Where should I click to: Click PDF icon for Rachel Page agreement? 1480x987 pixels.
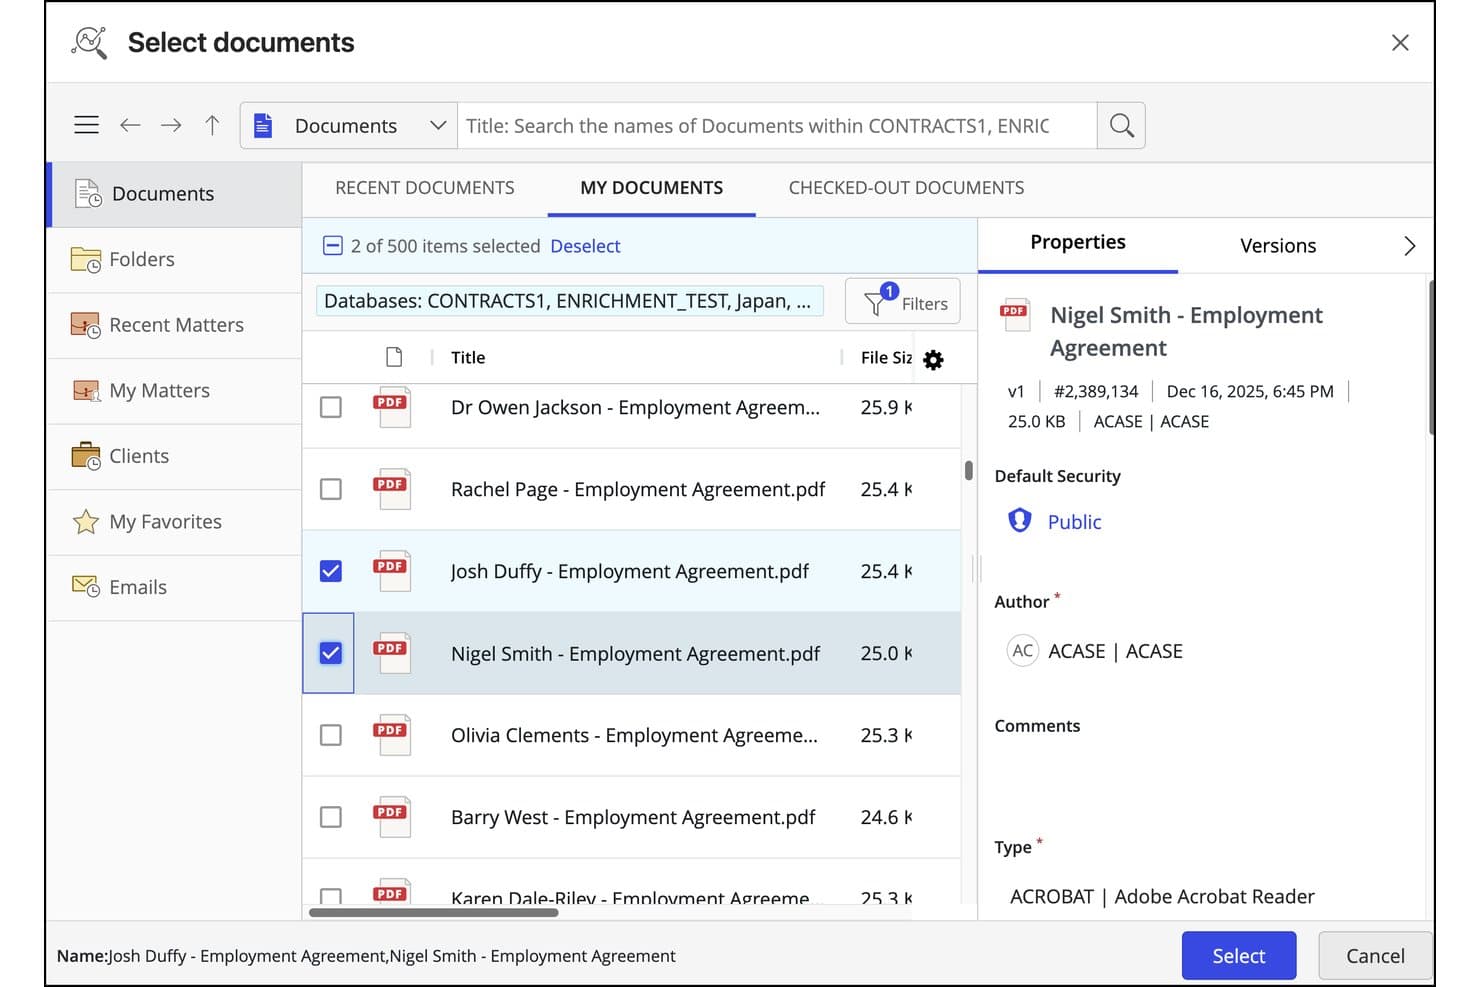pyautogui.click(x=391, y=489)
